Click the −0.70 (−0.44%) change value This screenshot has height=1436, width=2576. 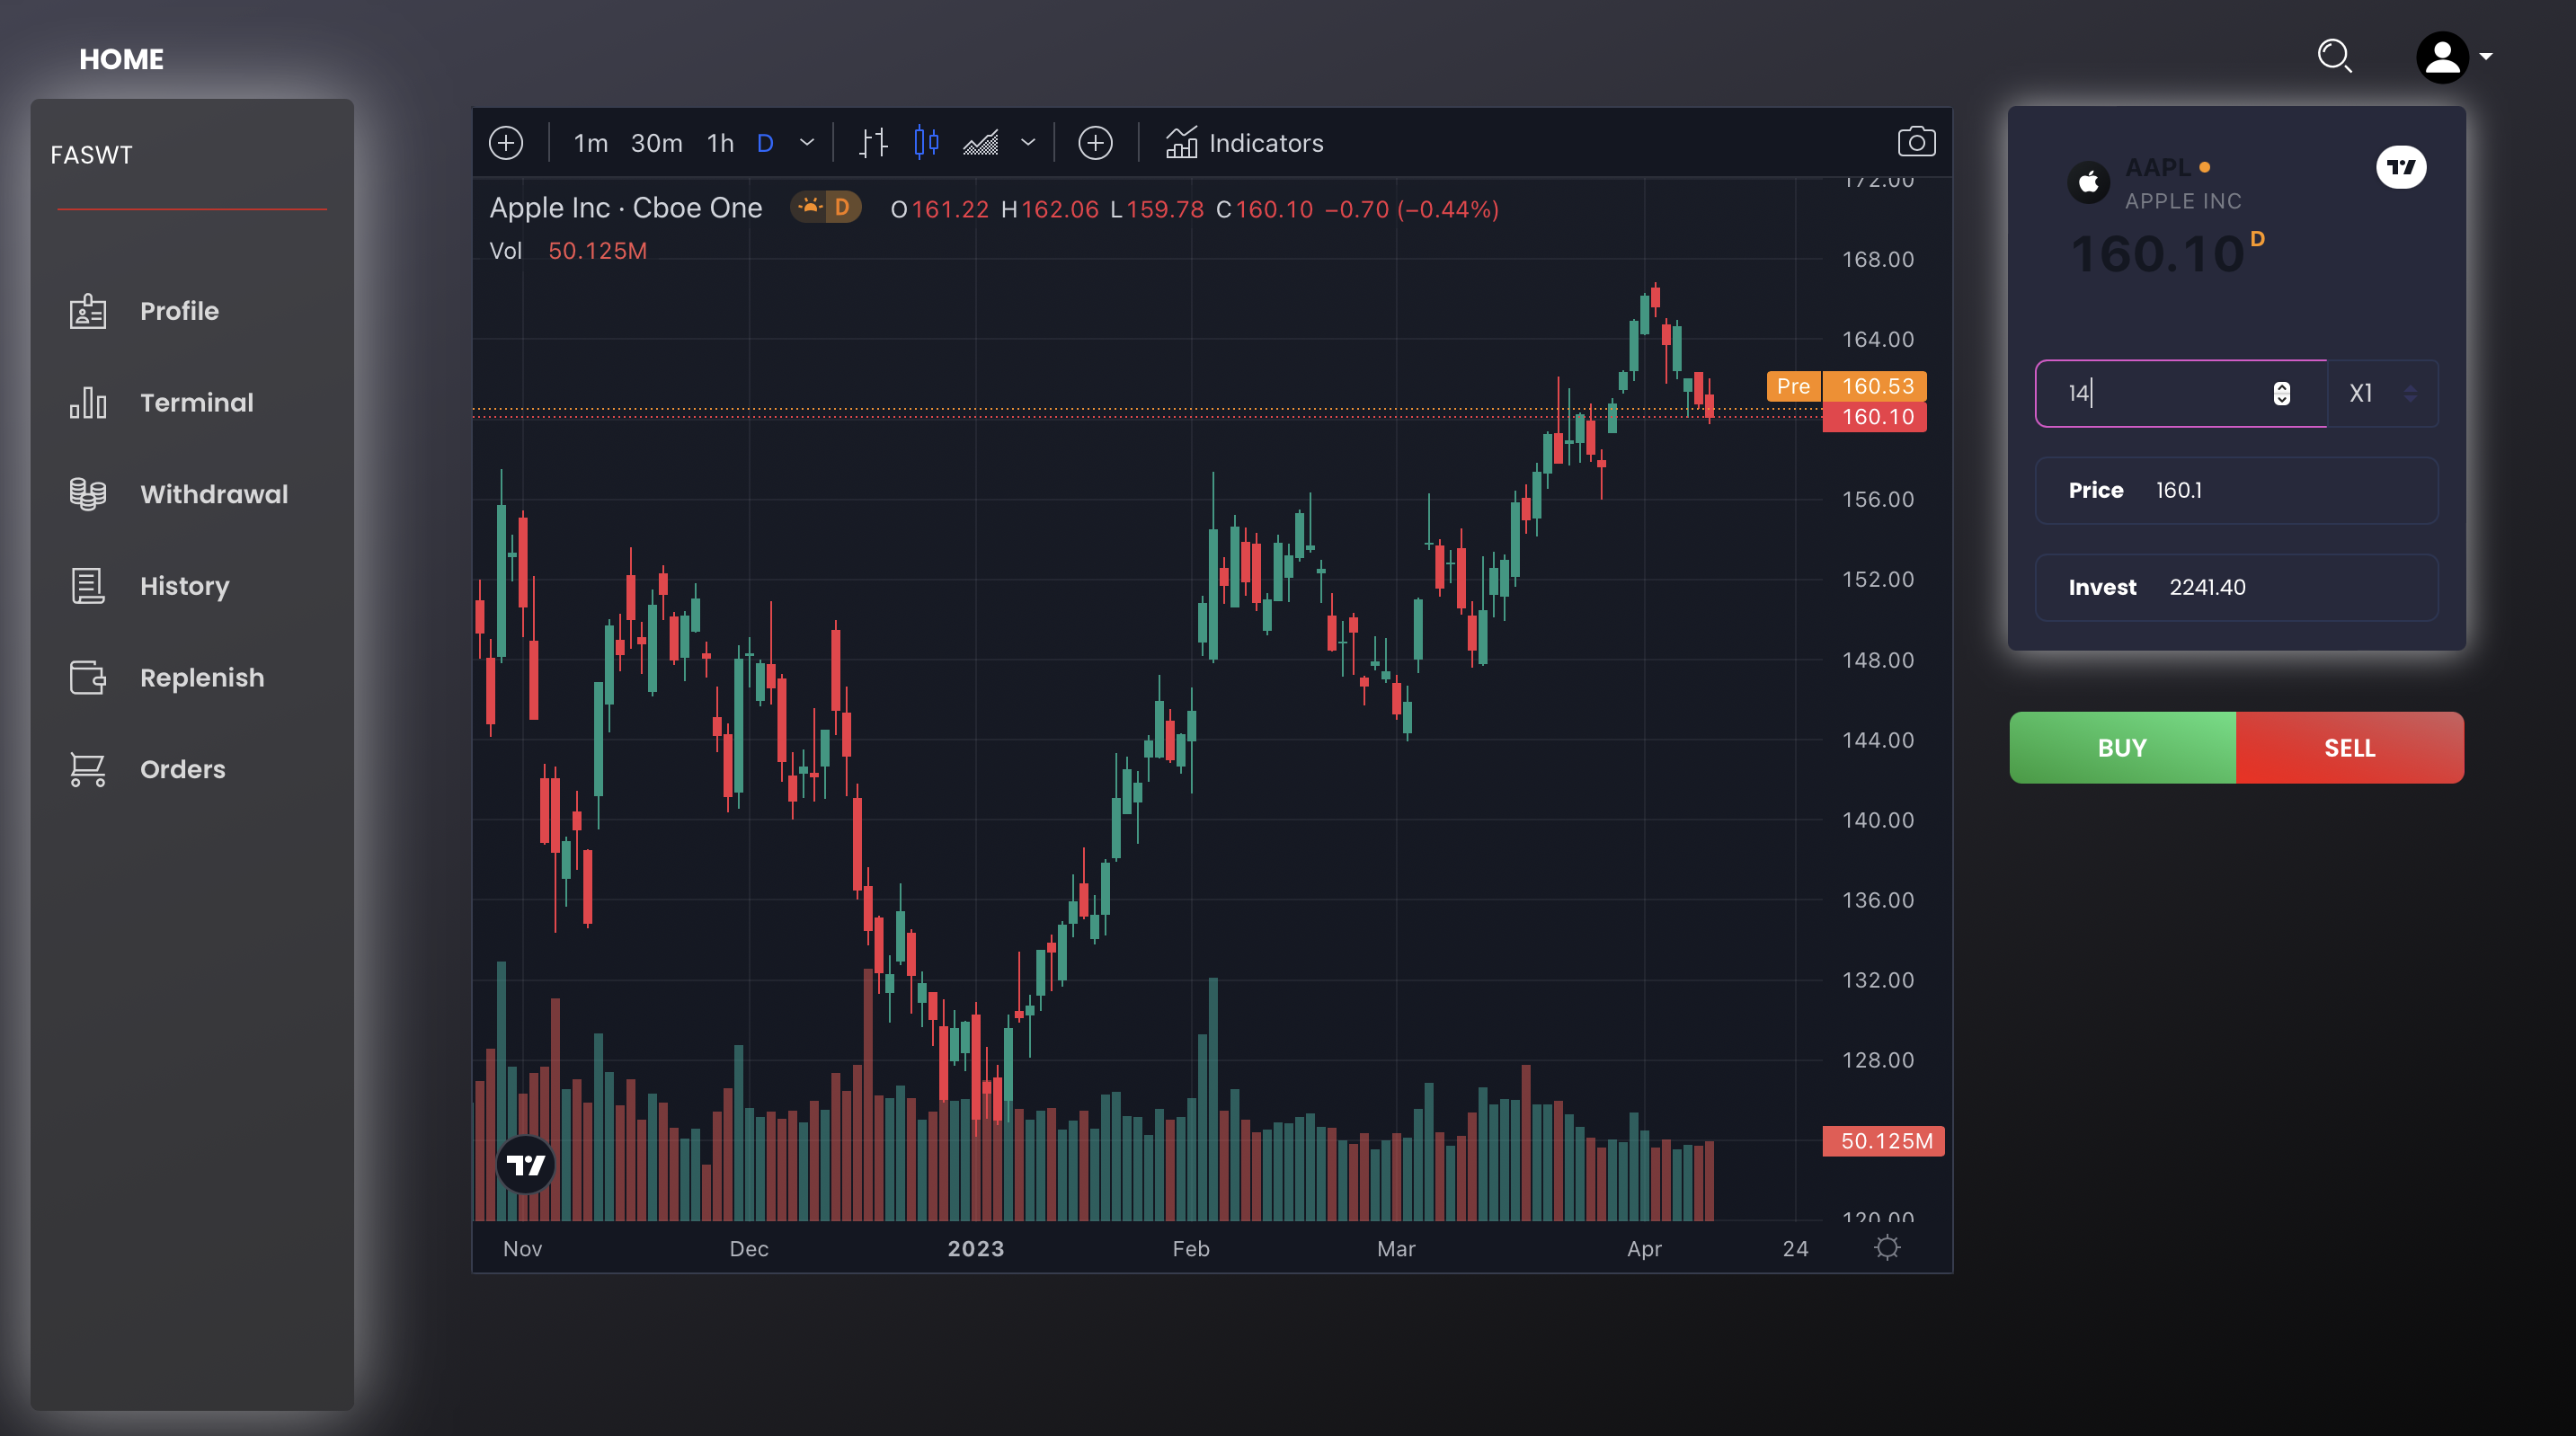(1411, 209)
